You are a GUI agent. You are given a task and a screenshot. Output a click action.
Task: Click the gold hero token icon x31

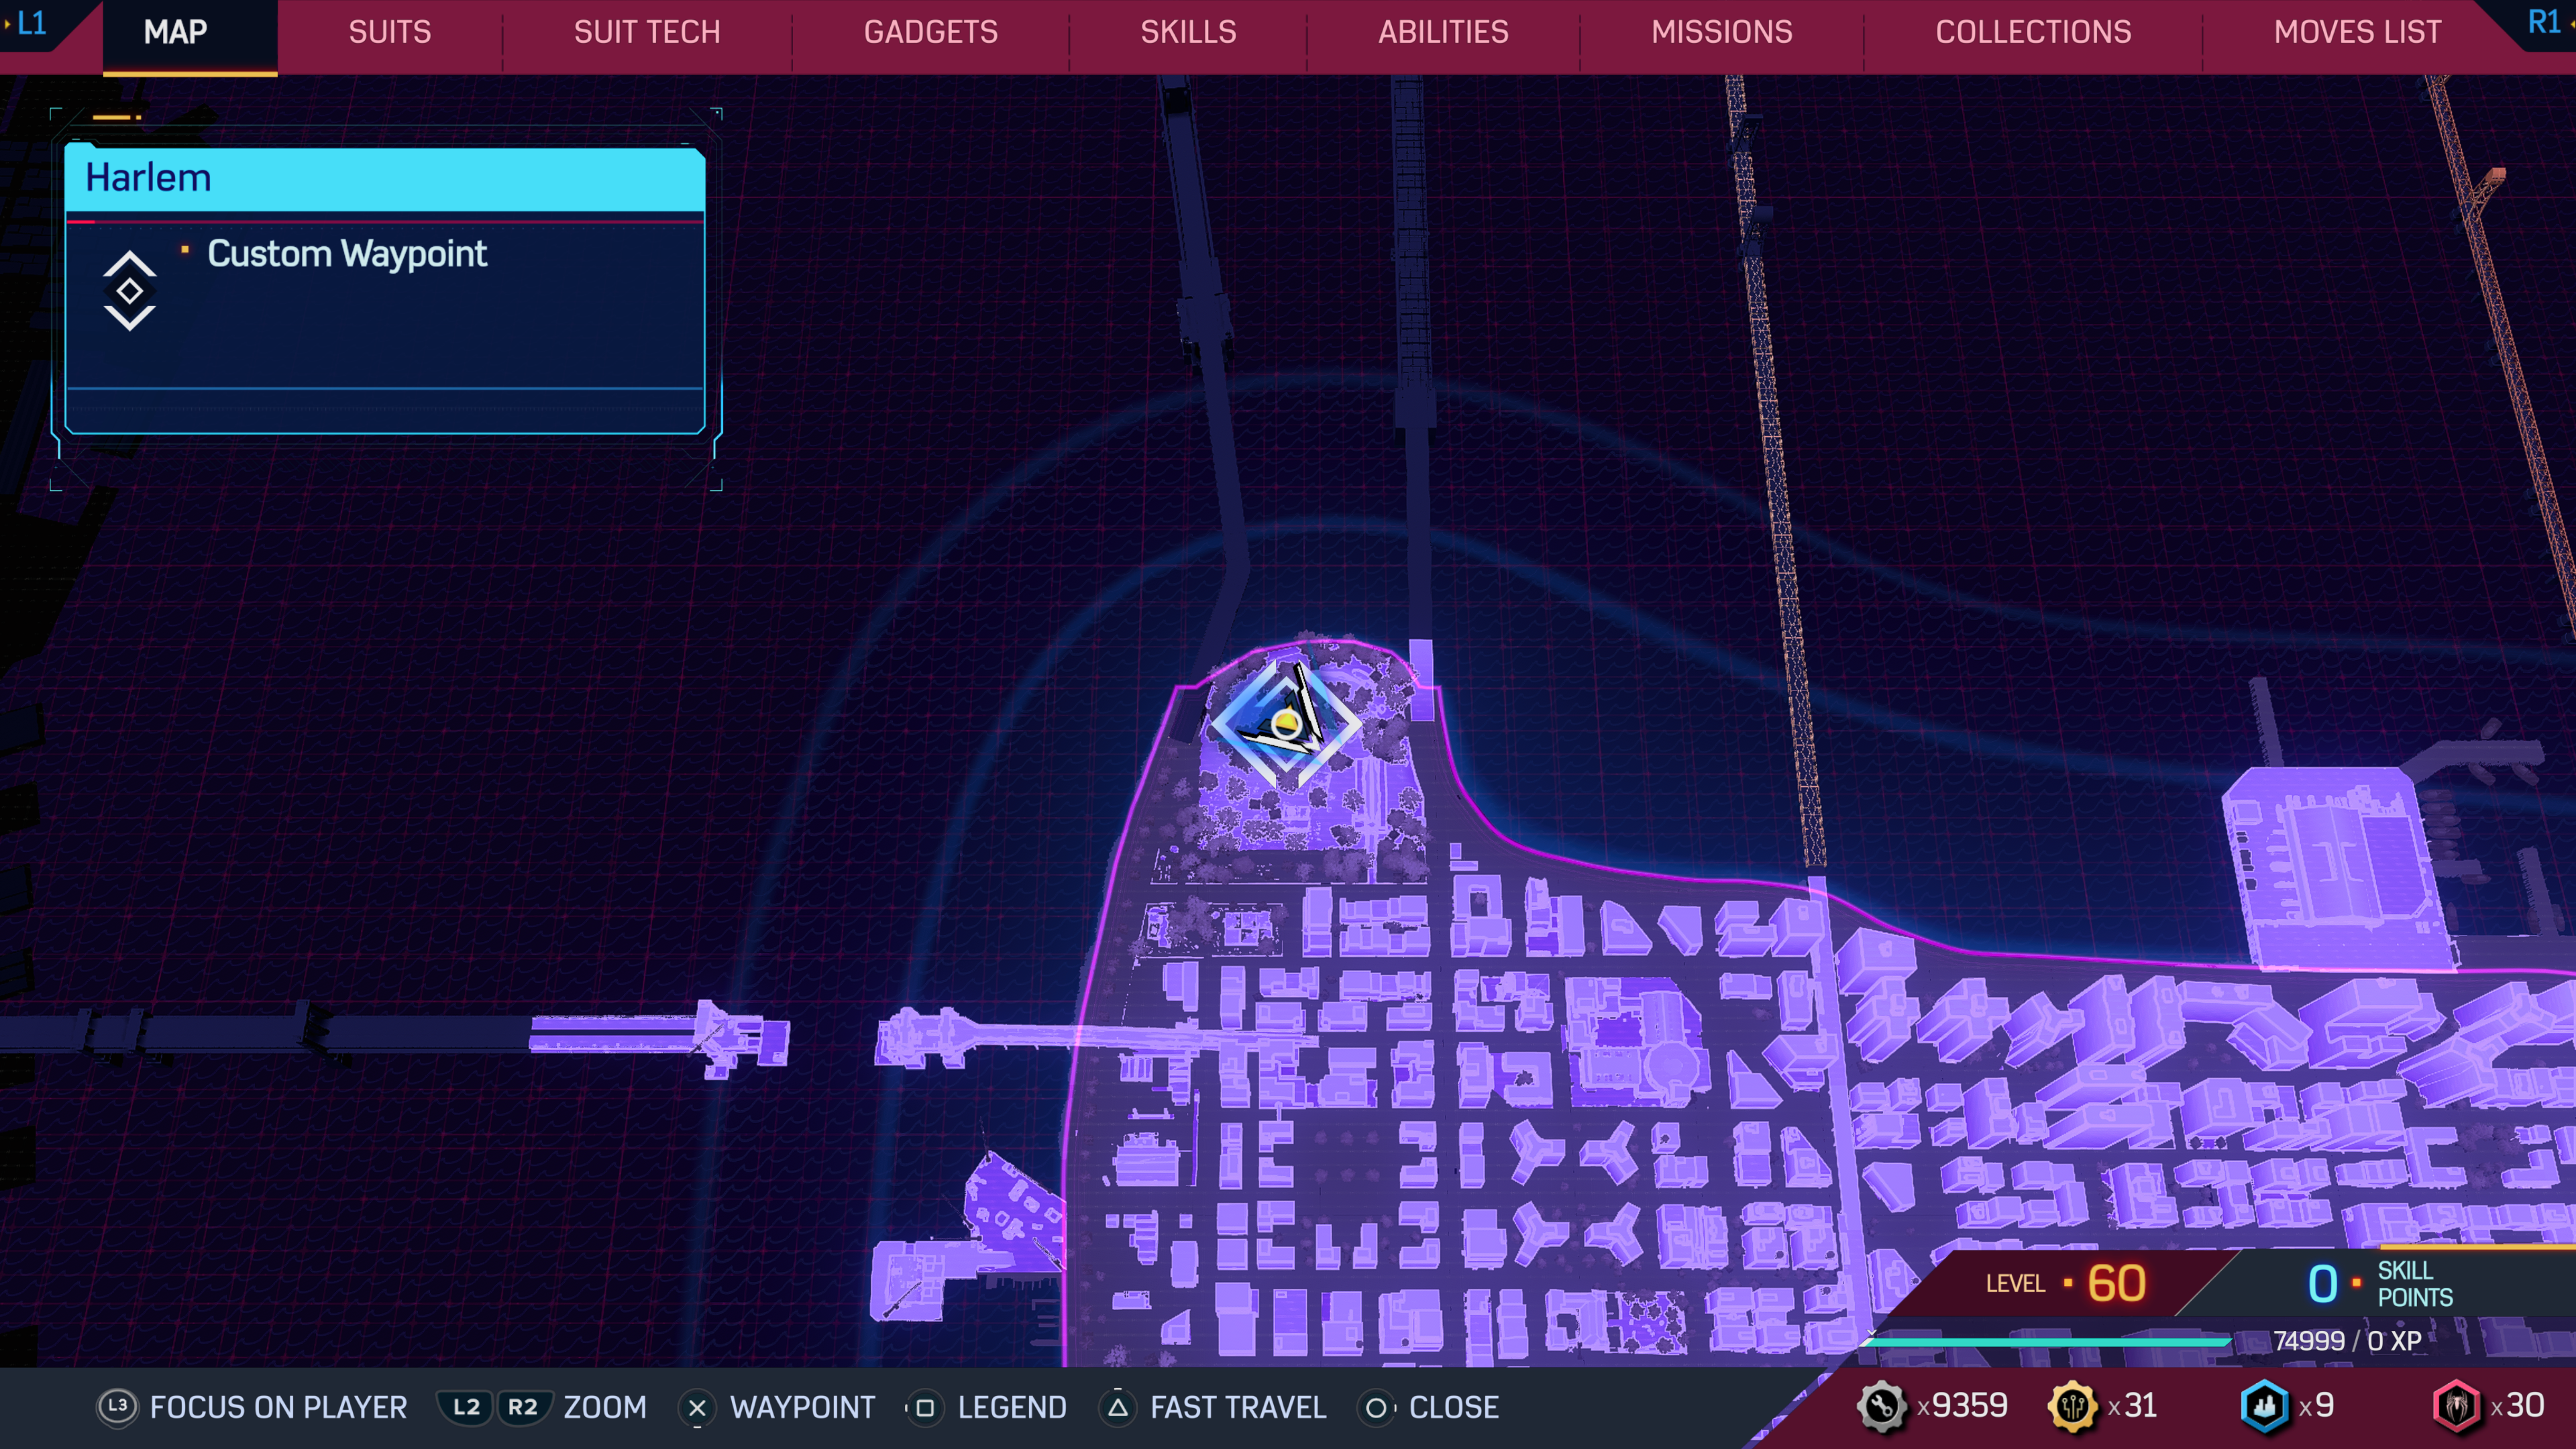click(2072, 1406)
